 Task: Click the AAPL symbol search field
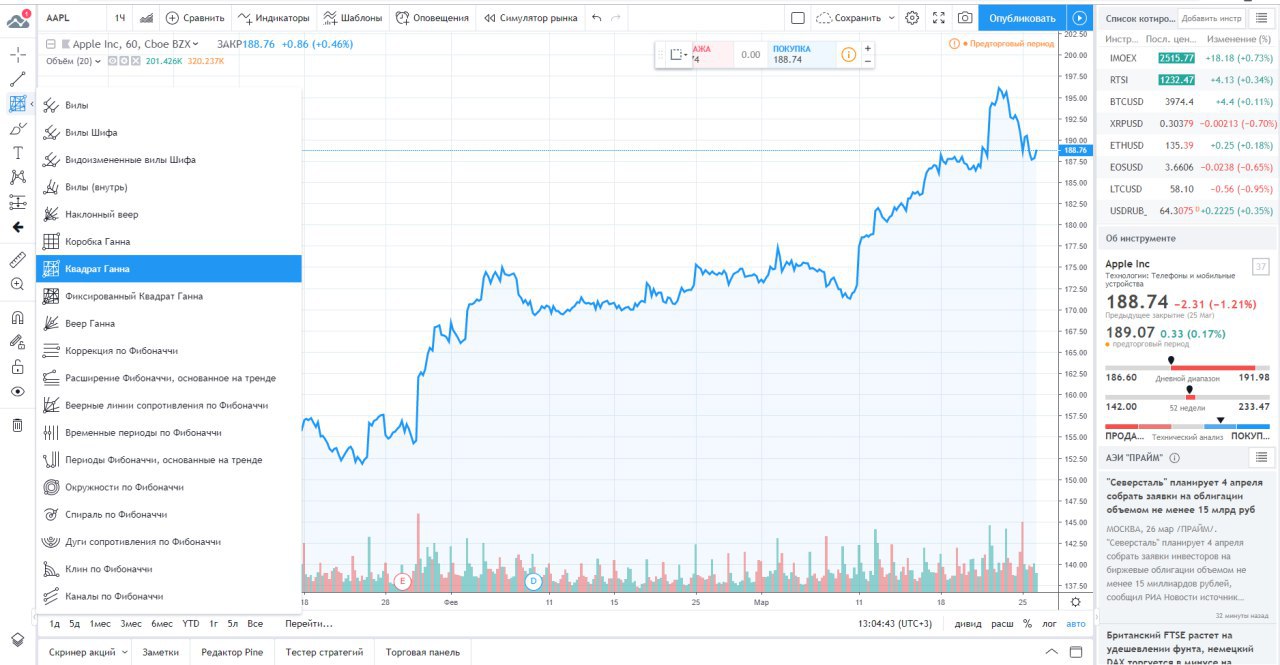pos(70,18)
